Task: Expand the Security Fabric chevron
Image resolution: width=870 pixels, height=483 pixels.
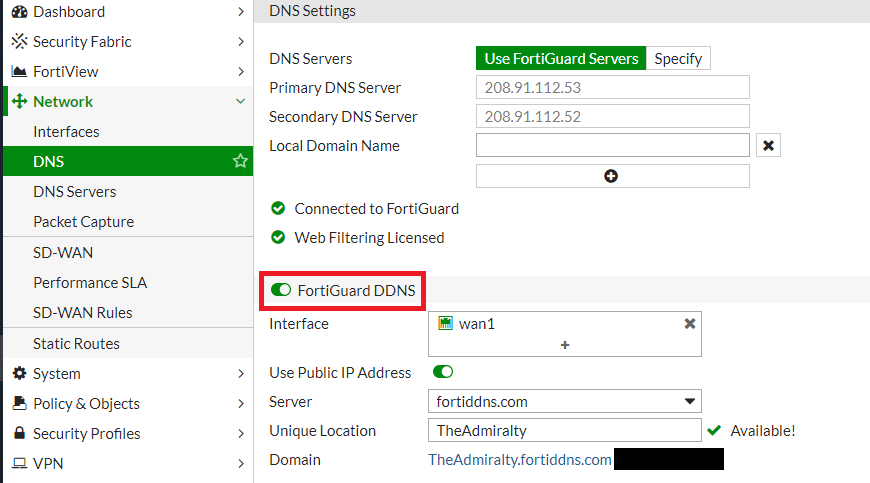Action: point(241,42)
